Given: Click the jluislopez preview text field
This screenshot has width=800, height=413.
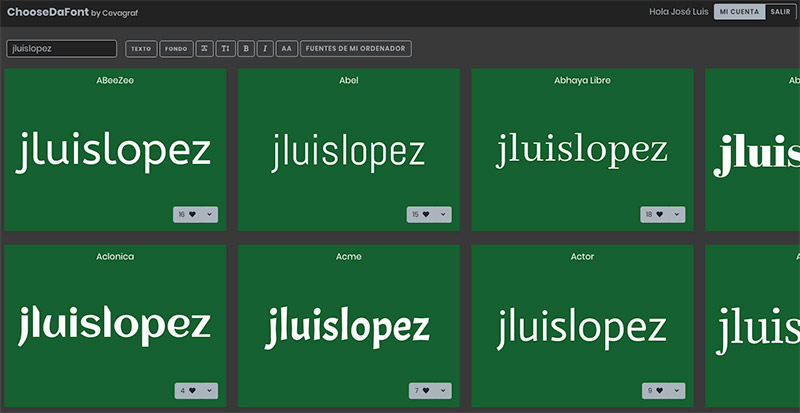Looking at the screenshot, I should click(x=62, y=48).
